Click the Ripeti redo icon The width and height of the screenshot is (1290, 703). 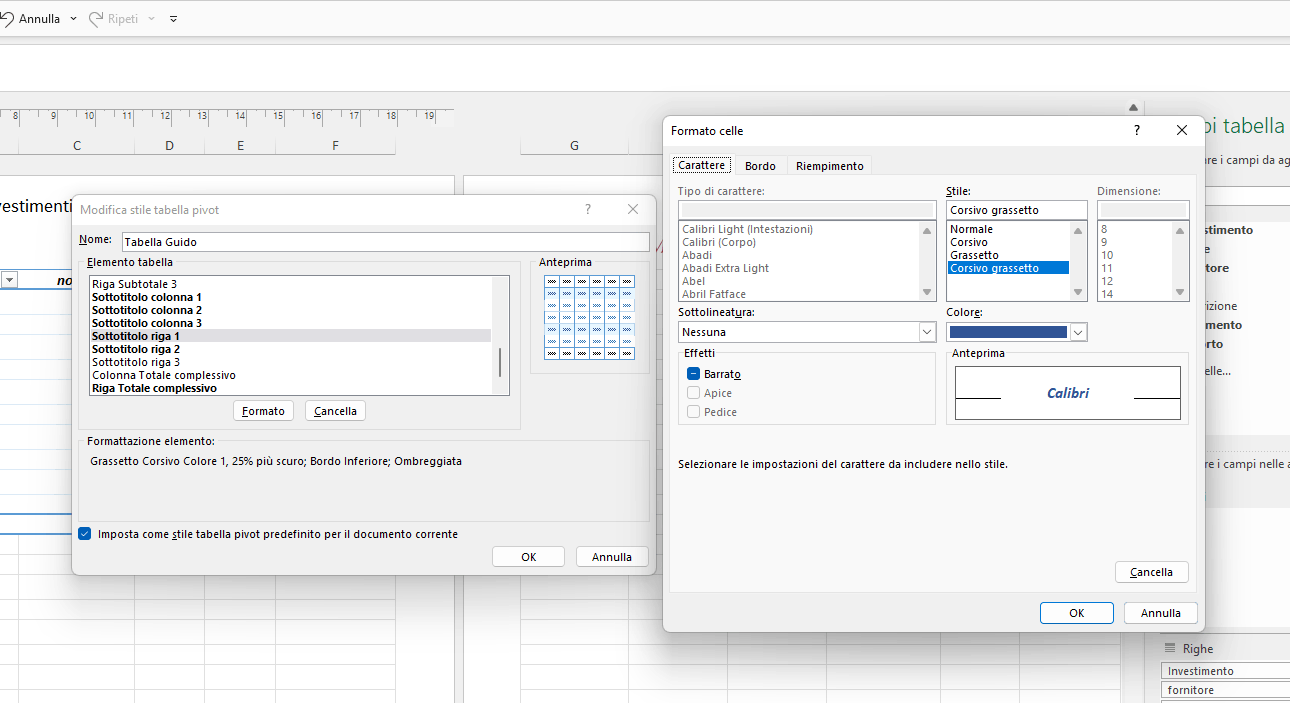[97, 19]
